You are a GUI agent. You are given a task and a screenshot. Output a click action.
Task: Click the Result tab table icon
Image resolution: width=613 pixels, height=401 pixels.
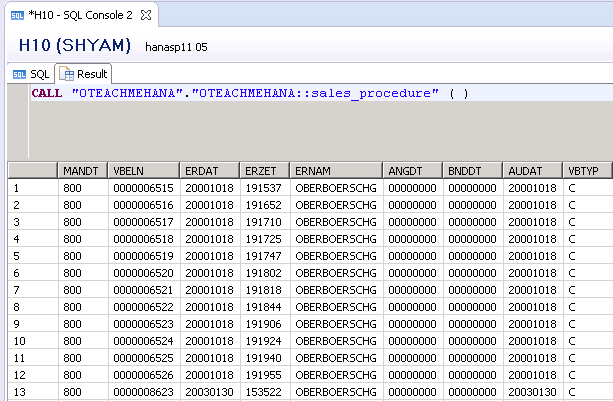pyautogui.click(x=66, y=74)
